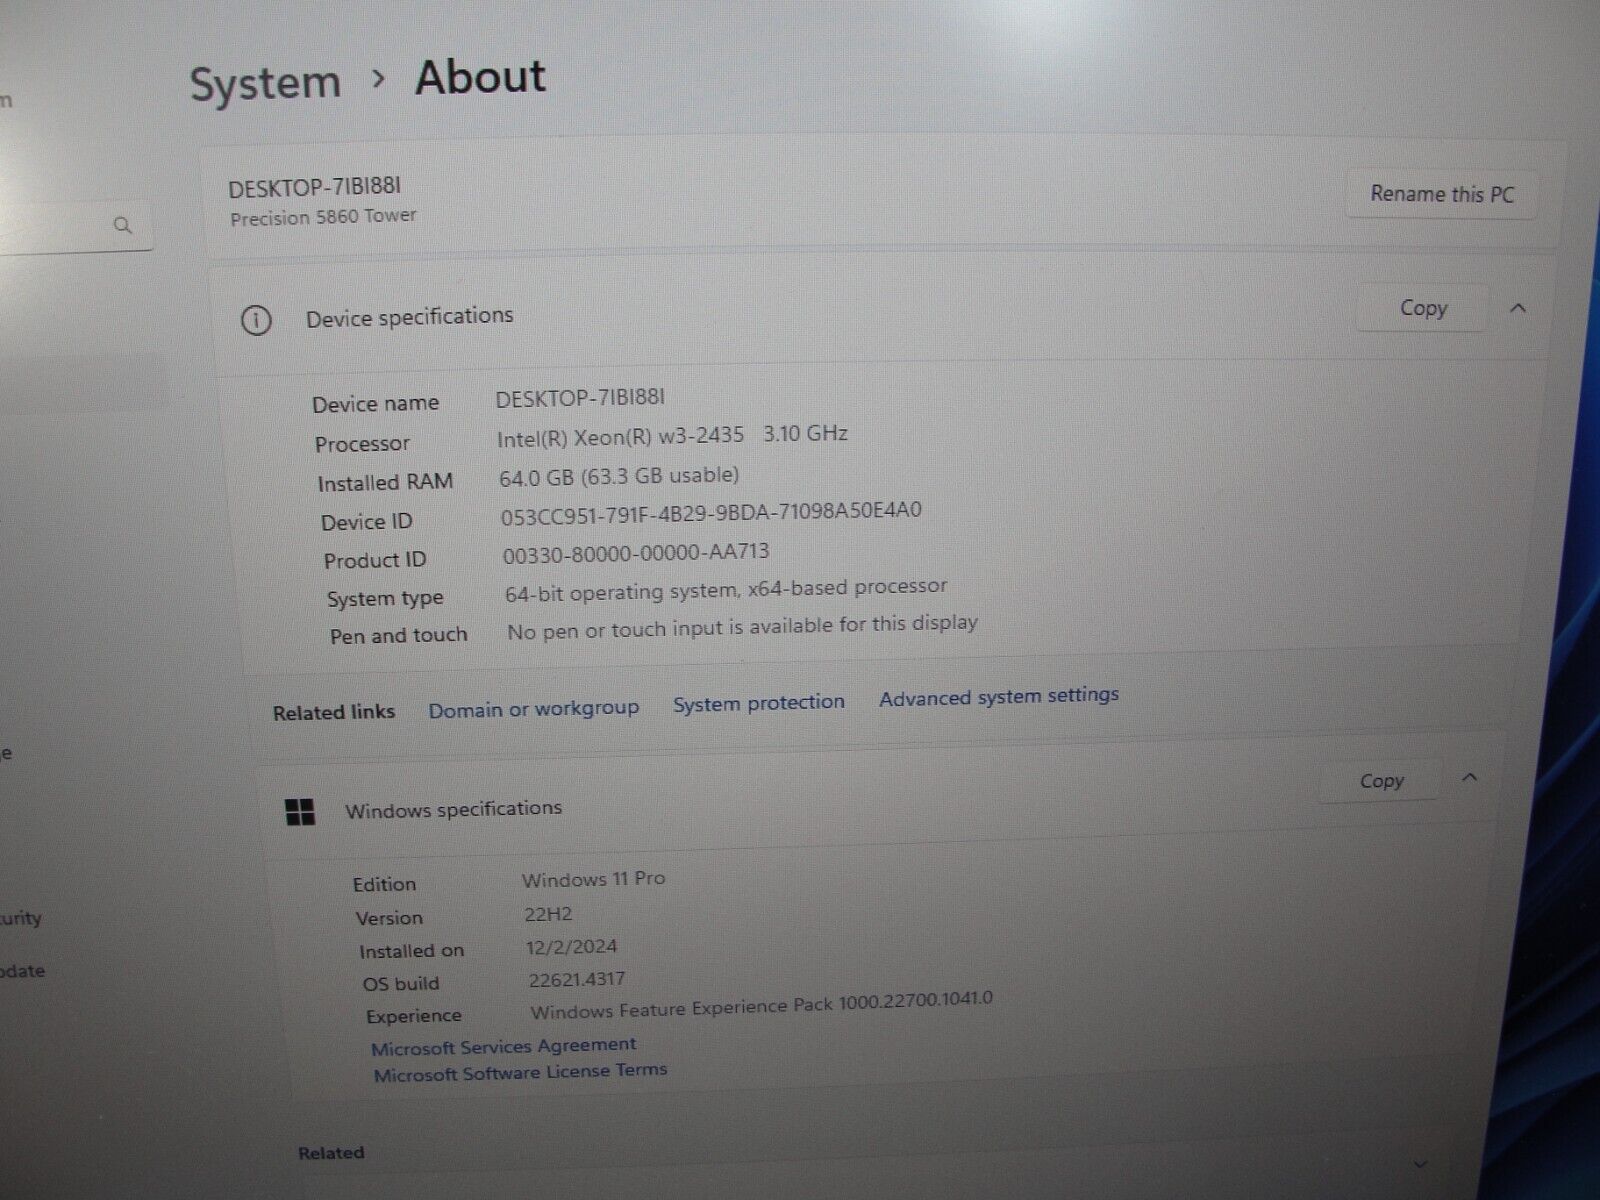1600x1200 pixels.
Task: Click the Edition label
Action: click(x=384, y=885)
